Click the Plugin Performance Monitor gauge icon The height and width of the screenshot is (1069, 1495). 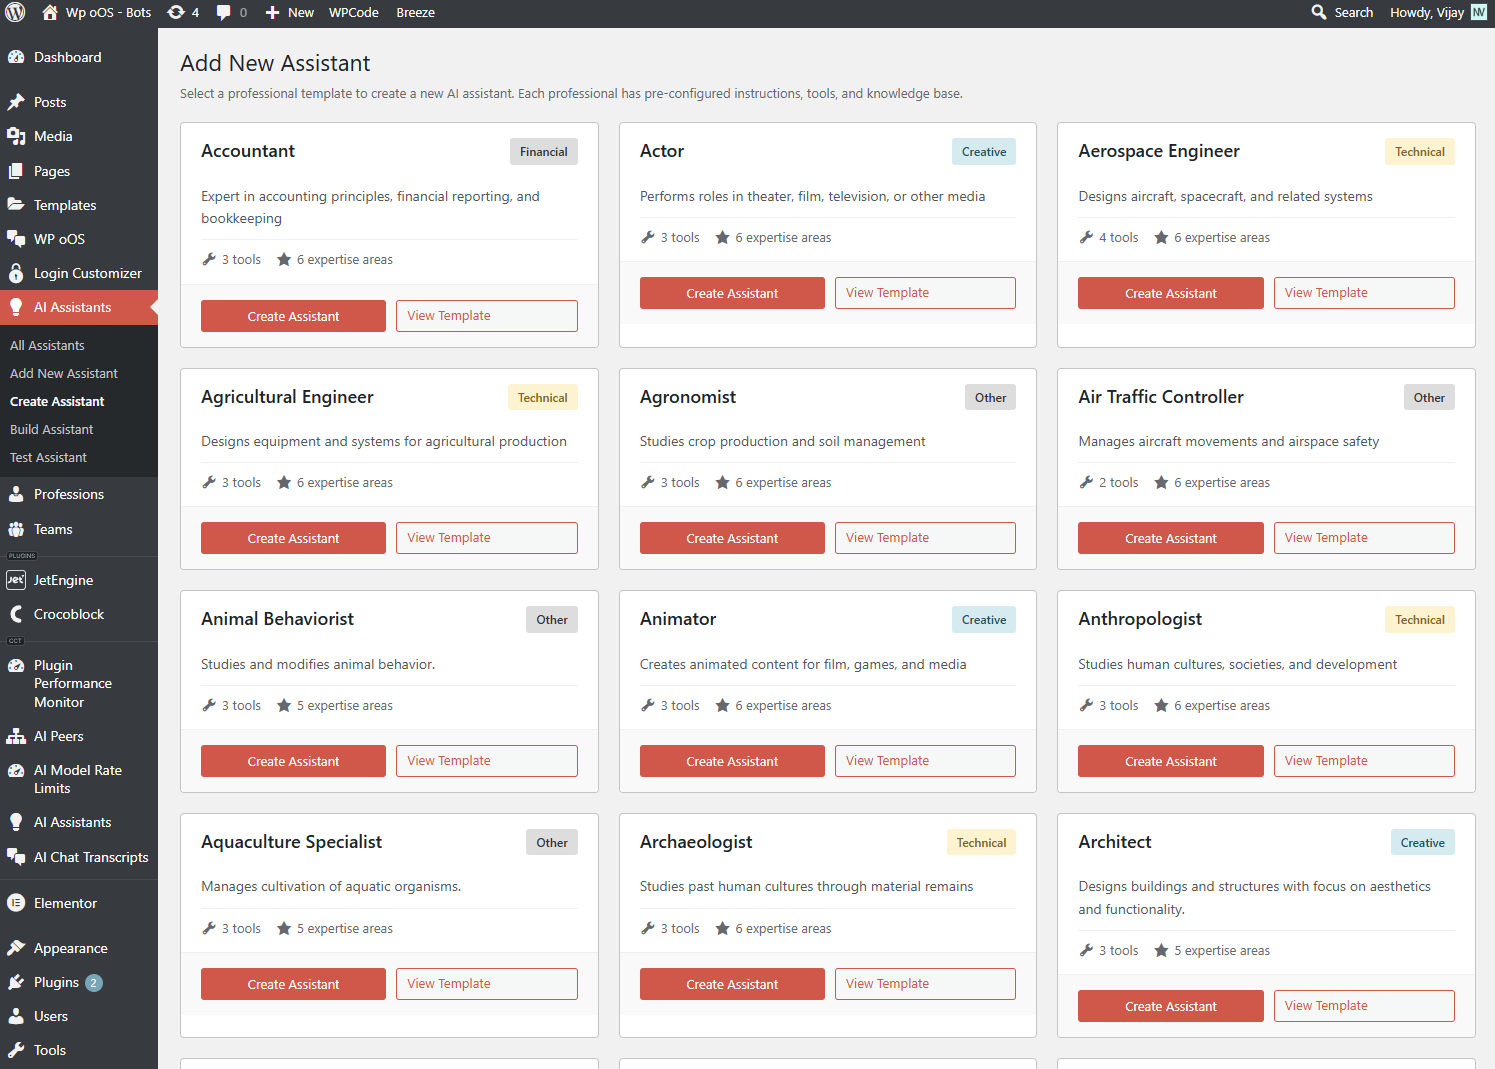[x=16, y=665]
